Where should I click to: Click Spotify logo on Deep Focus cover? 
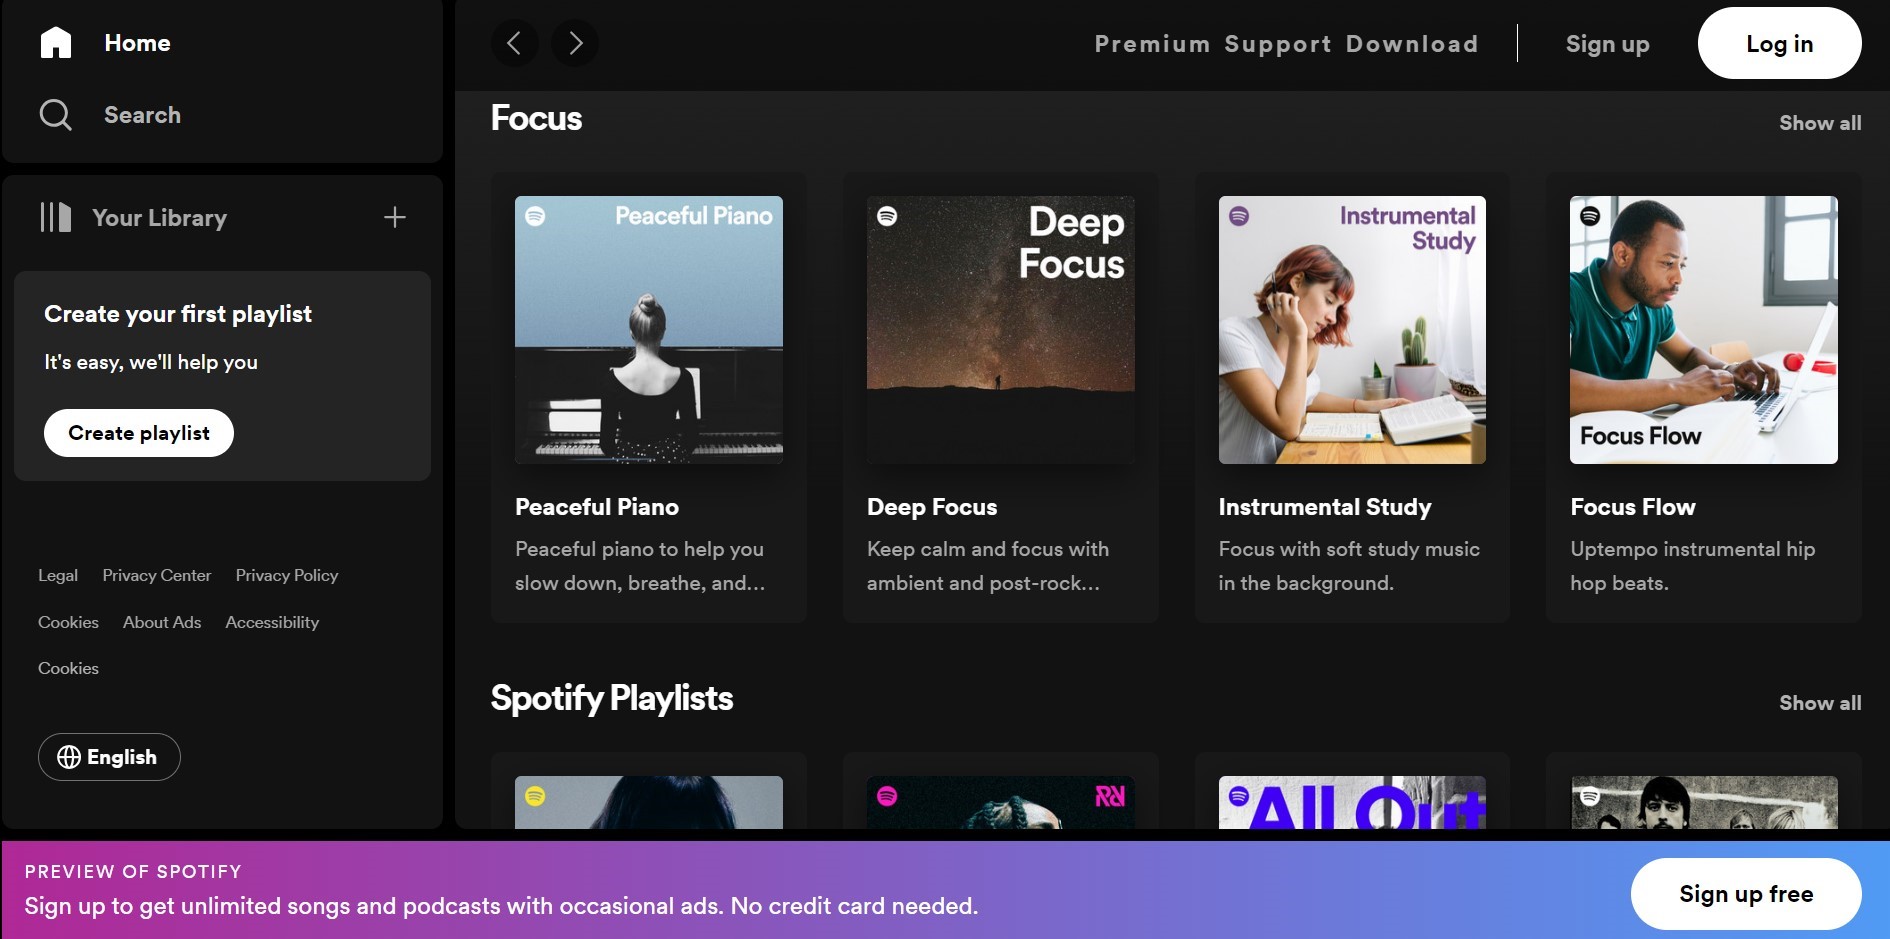(x=887, y=216)
